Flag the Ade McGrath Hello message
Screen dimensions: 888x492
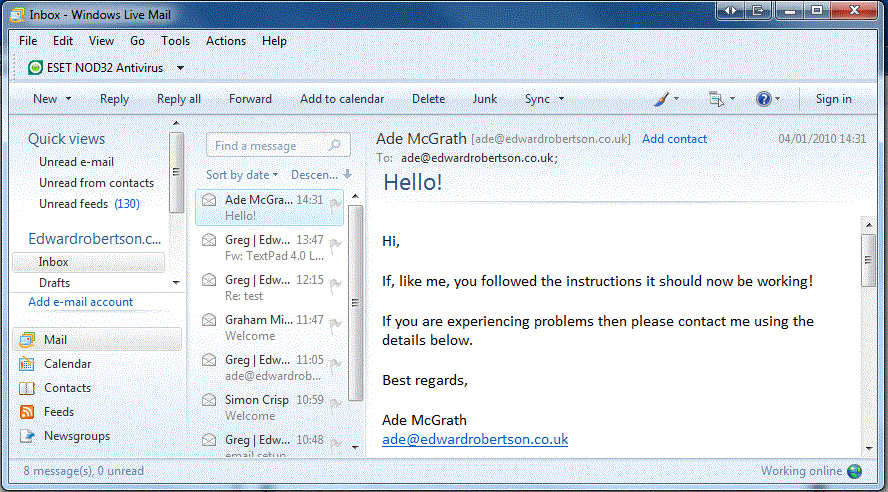335,202
